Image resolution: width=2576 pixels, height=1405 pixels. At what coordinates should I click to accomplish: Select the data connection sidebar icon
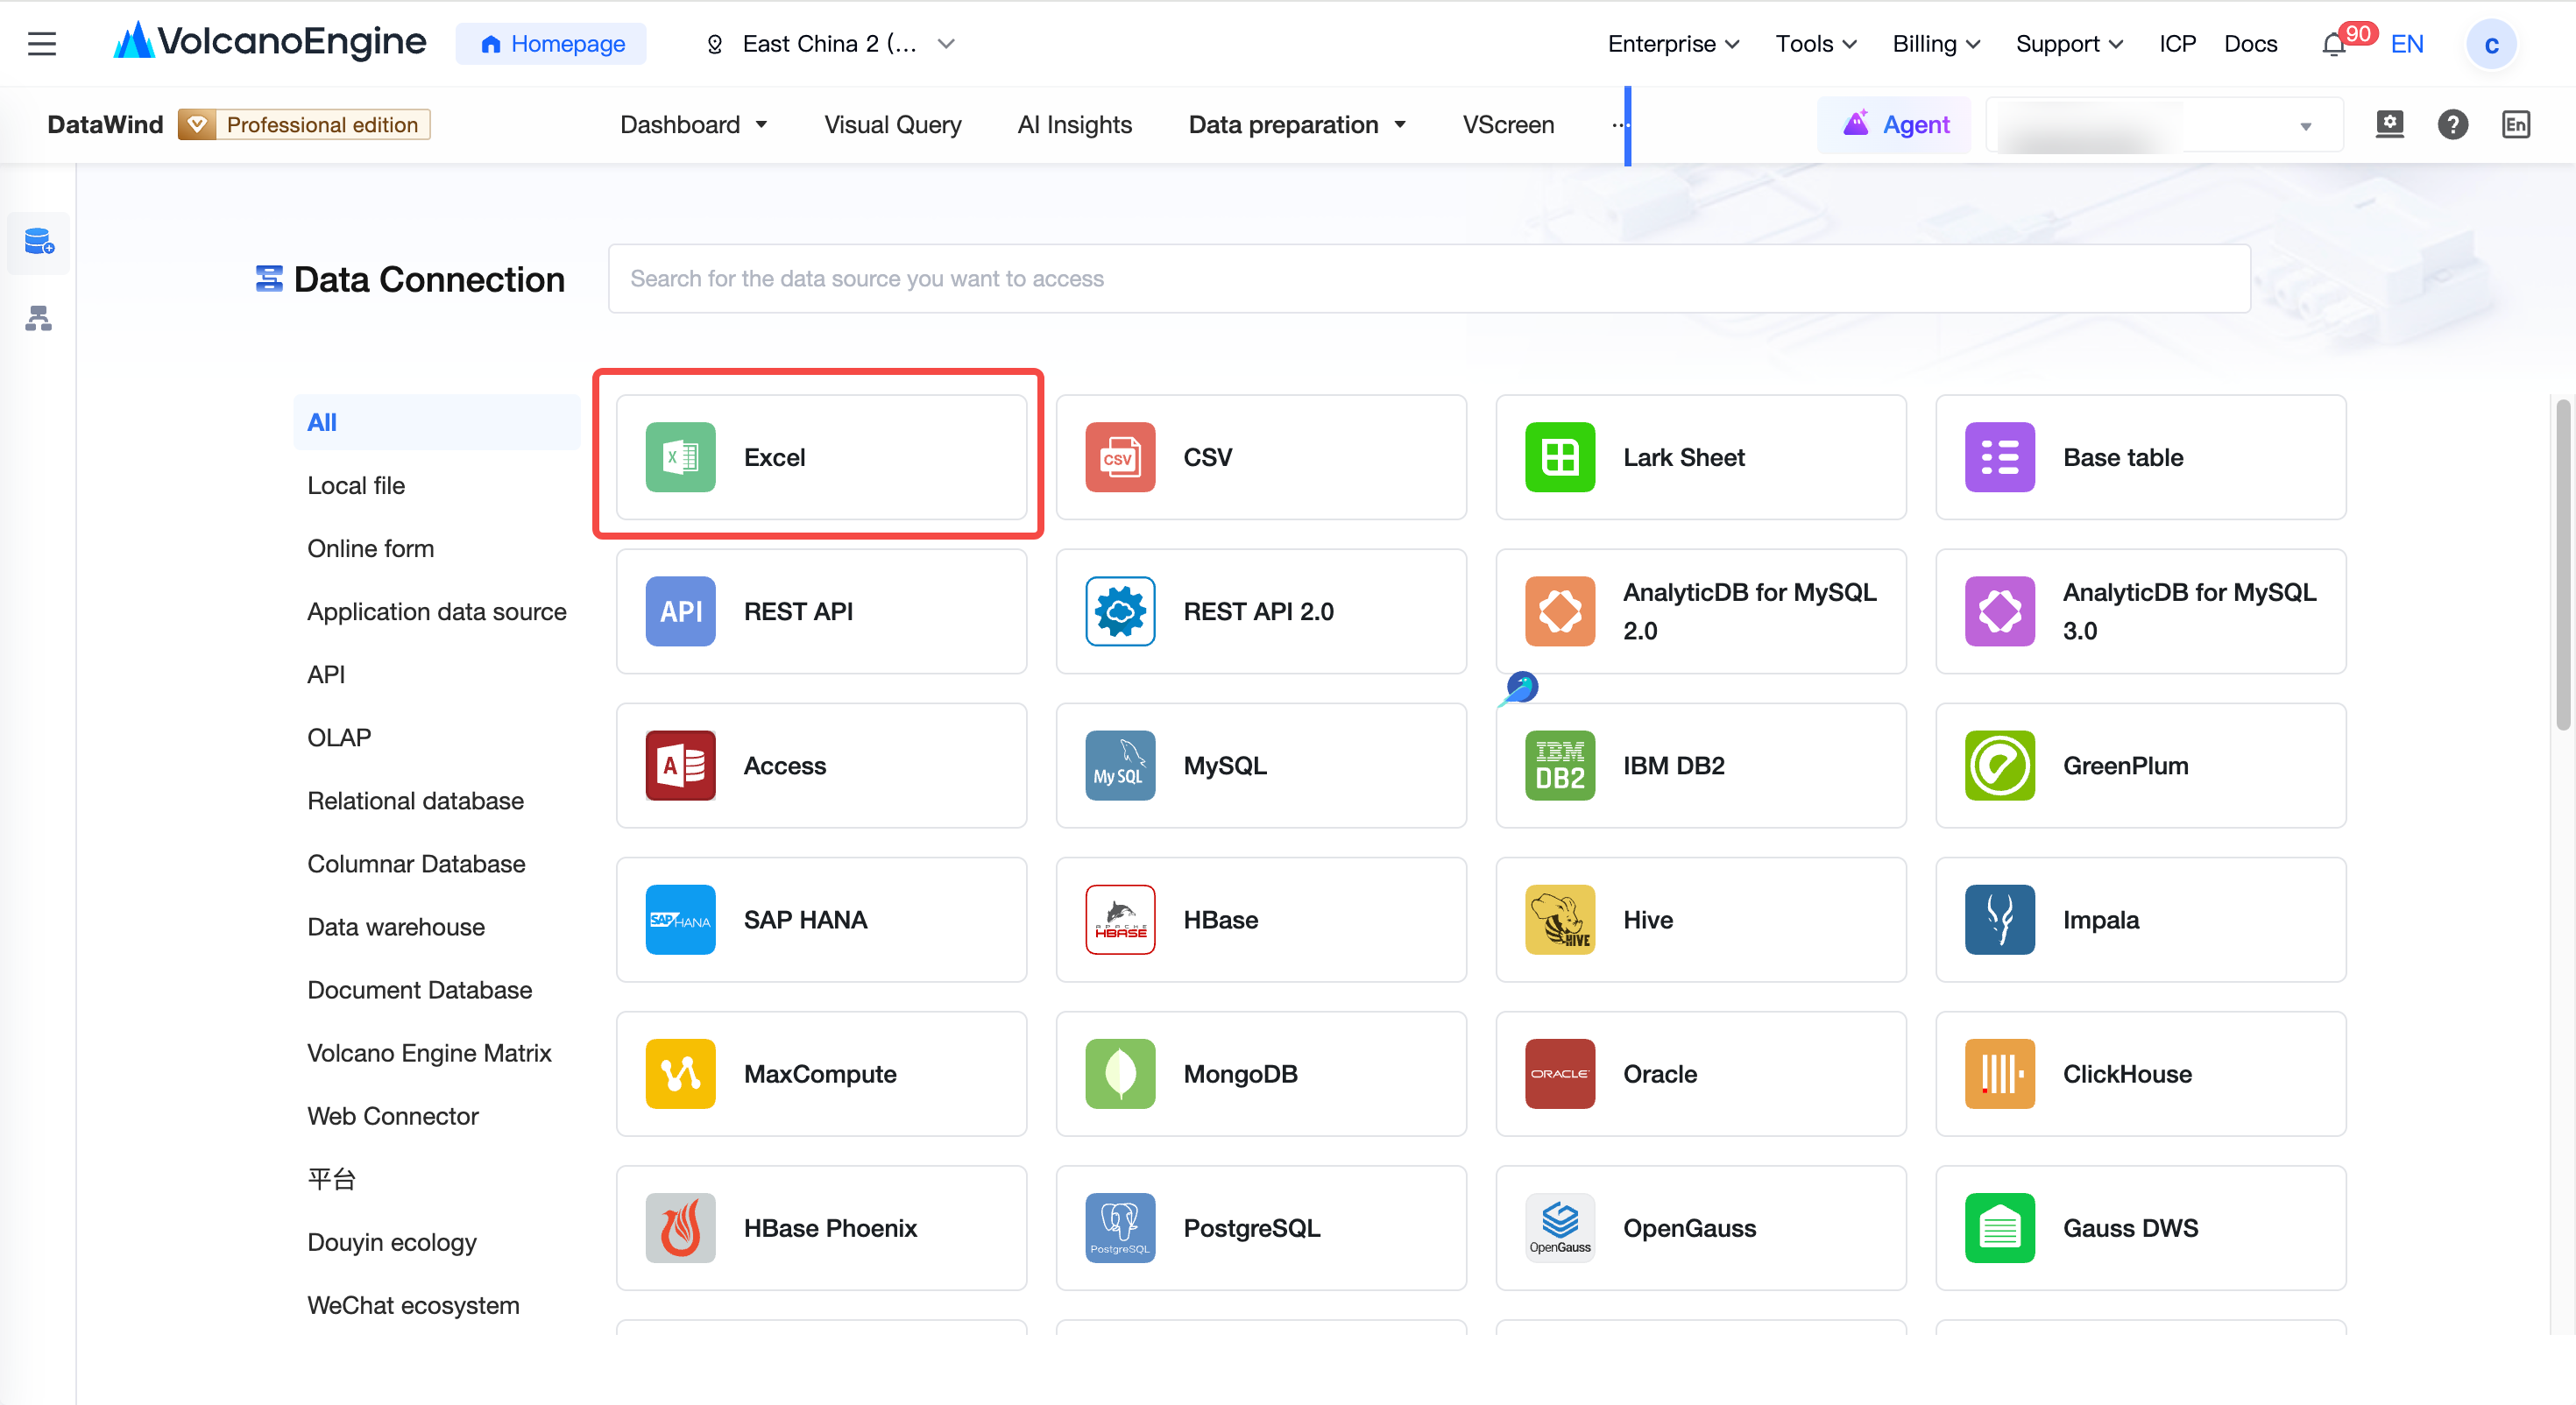coord(39,242)
